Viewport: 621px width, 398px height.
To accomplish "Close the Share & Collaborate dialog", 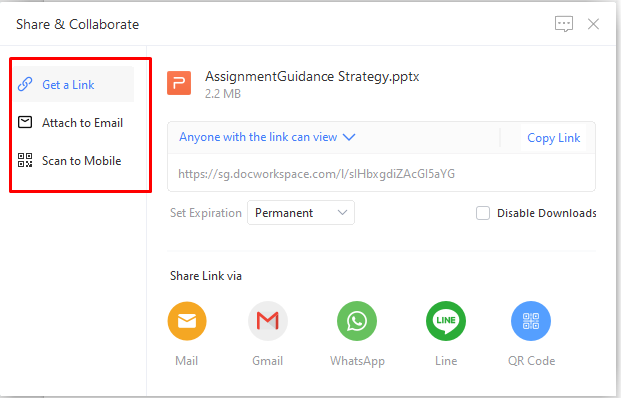I will (x=593, y=24).
